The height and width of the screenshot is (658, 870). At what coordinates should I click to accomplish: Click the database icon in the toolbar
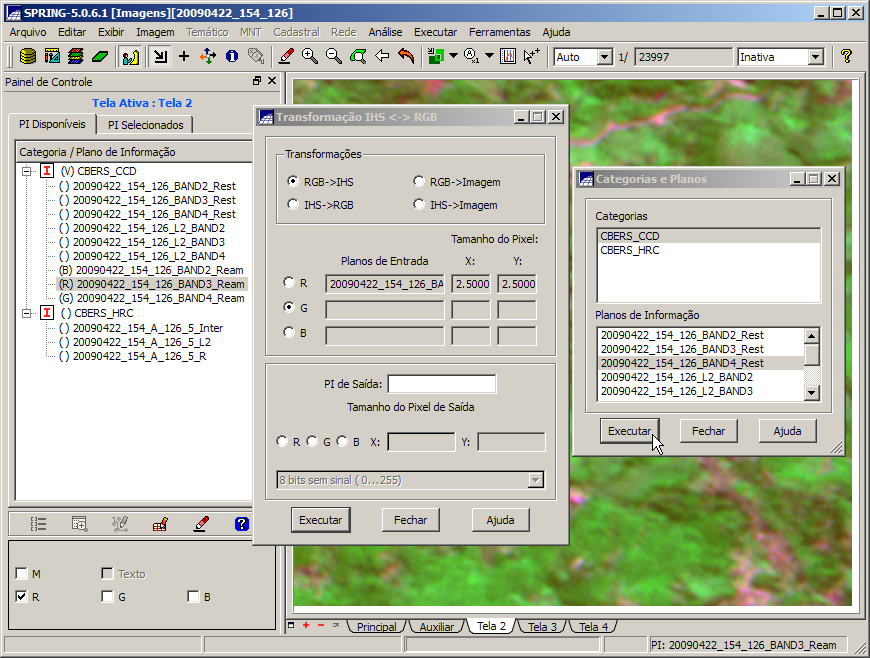[x=28, y=57]
